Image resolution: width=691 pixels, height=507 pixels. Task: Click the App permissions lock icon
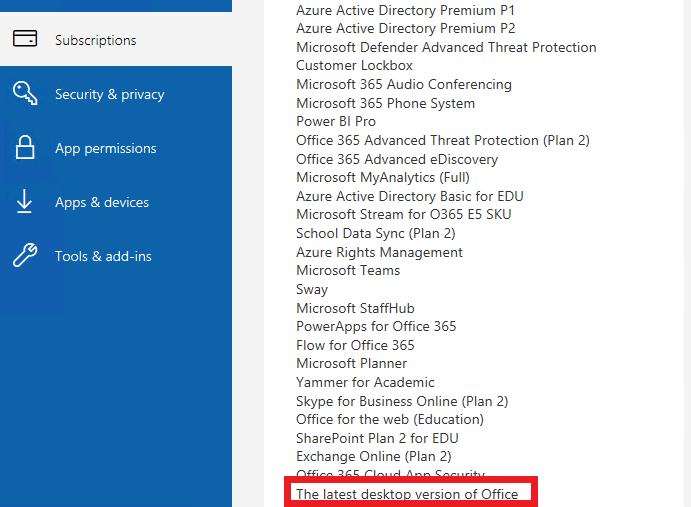[25, 147]
